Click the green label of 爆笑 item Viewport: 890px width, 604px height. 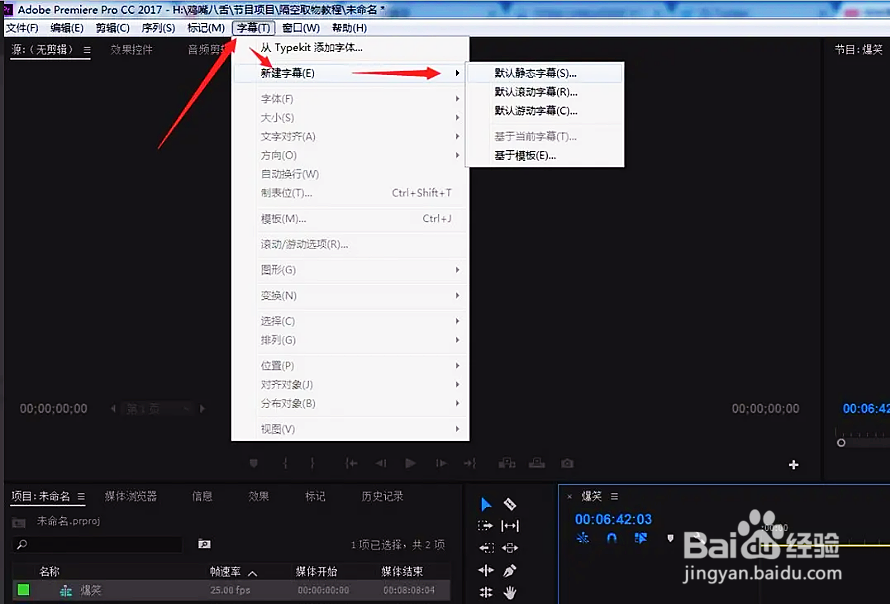pyautogui.click(x=23, y=590)
